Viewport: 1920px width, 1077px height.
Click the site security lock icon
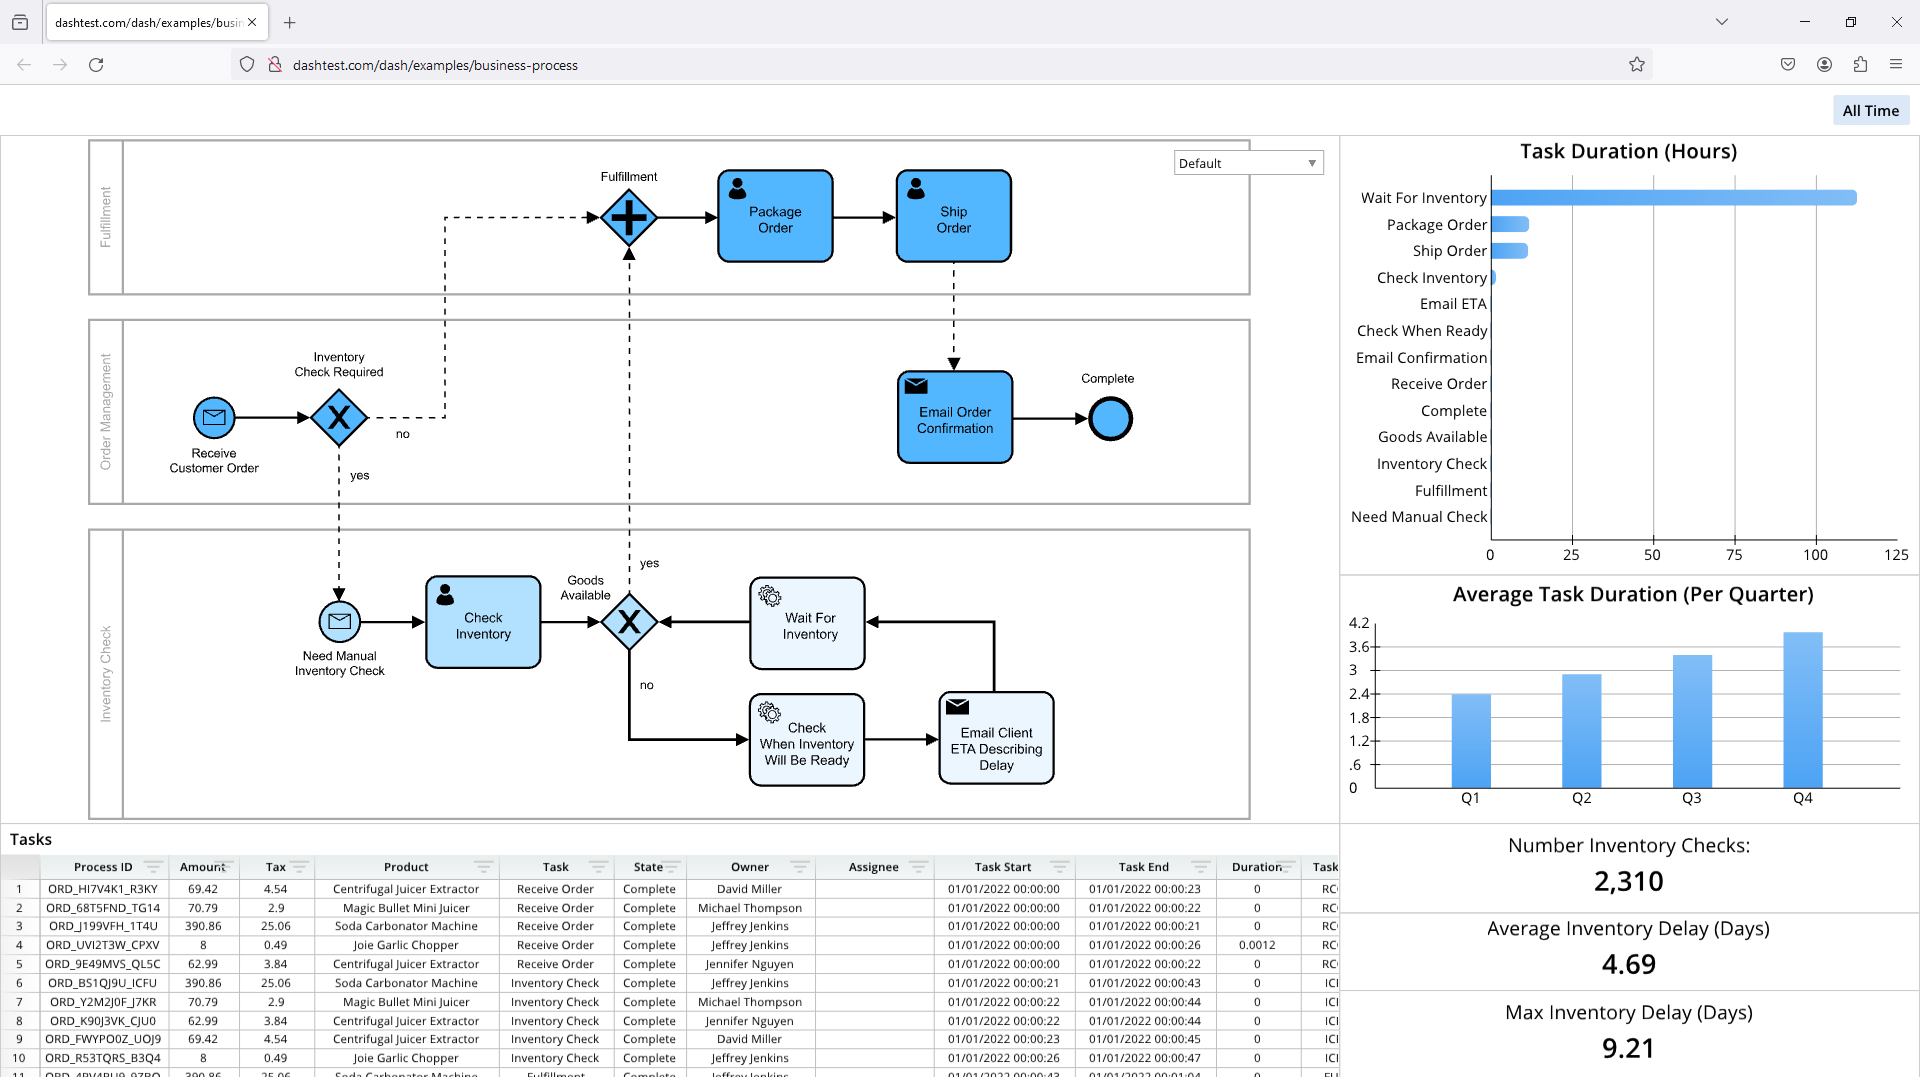click(x=275, y=65)
